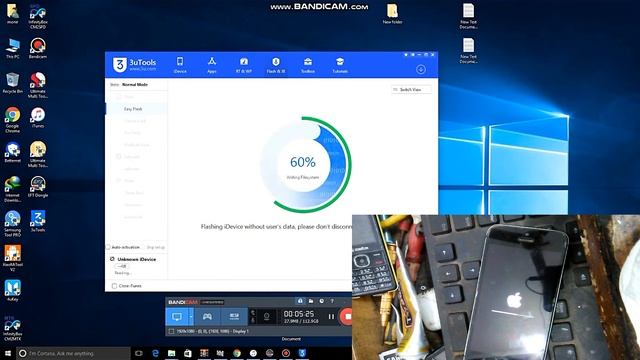The width and height of the screenshot is (640, 360).
Task: Click the 3uTools downloads arrow icon
Action: pos(420,69)
